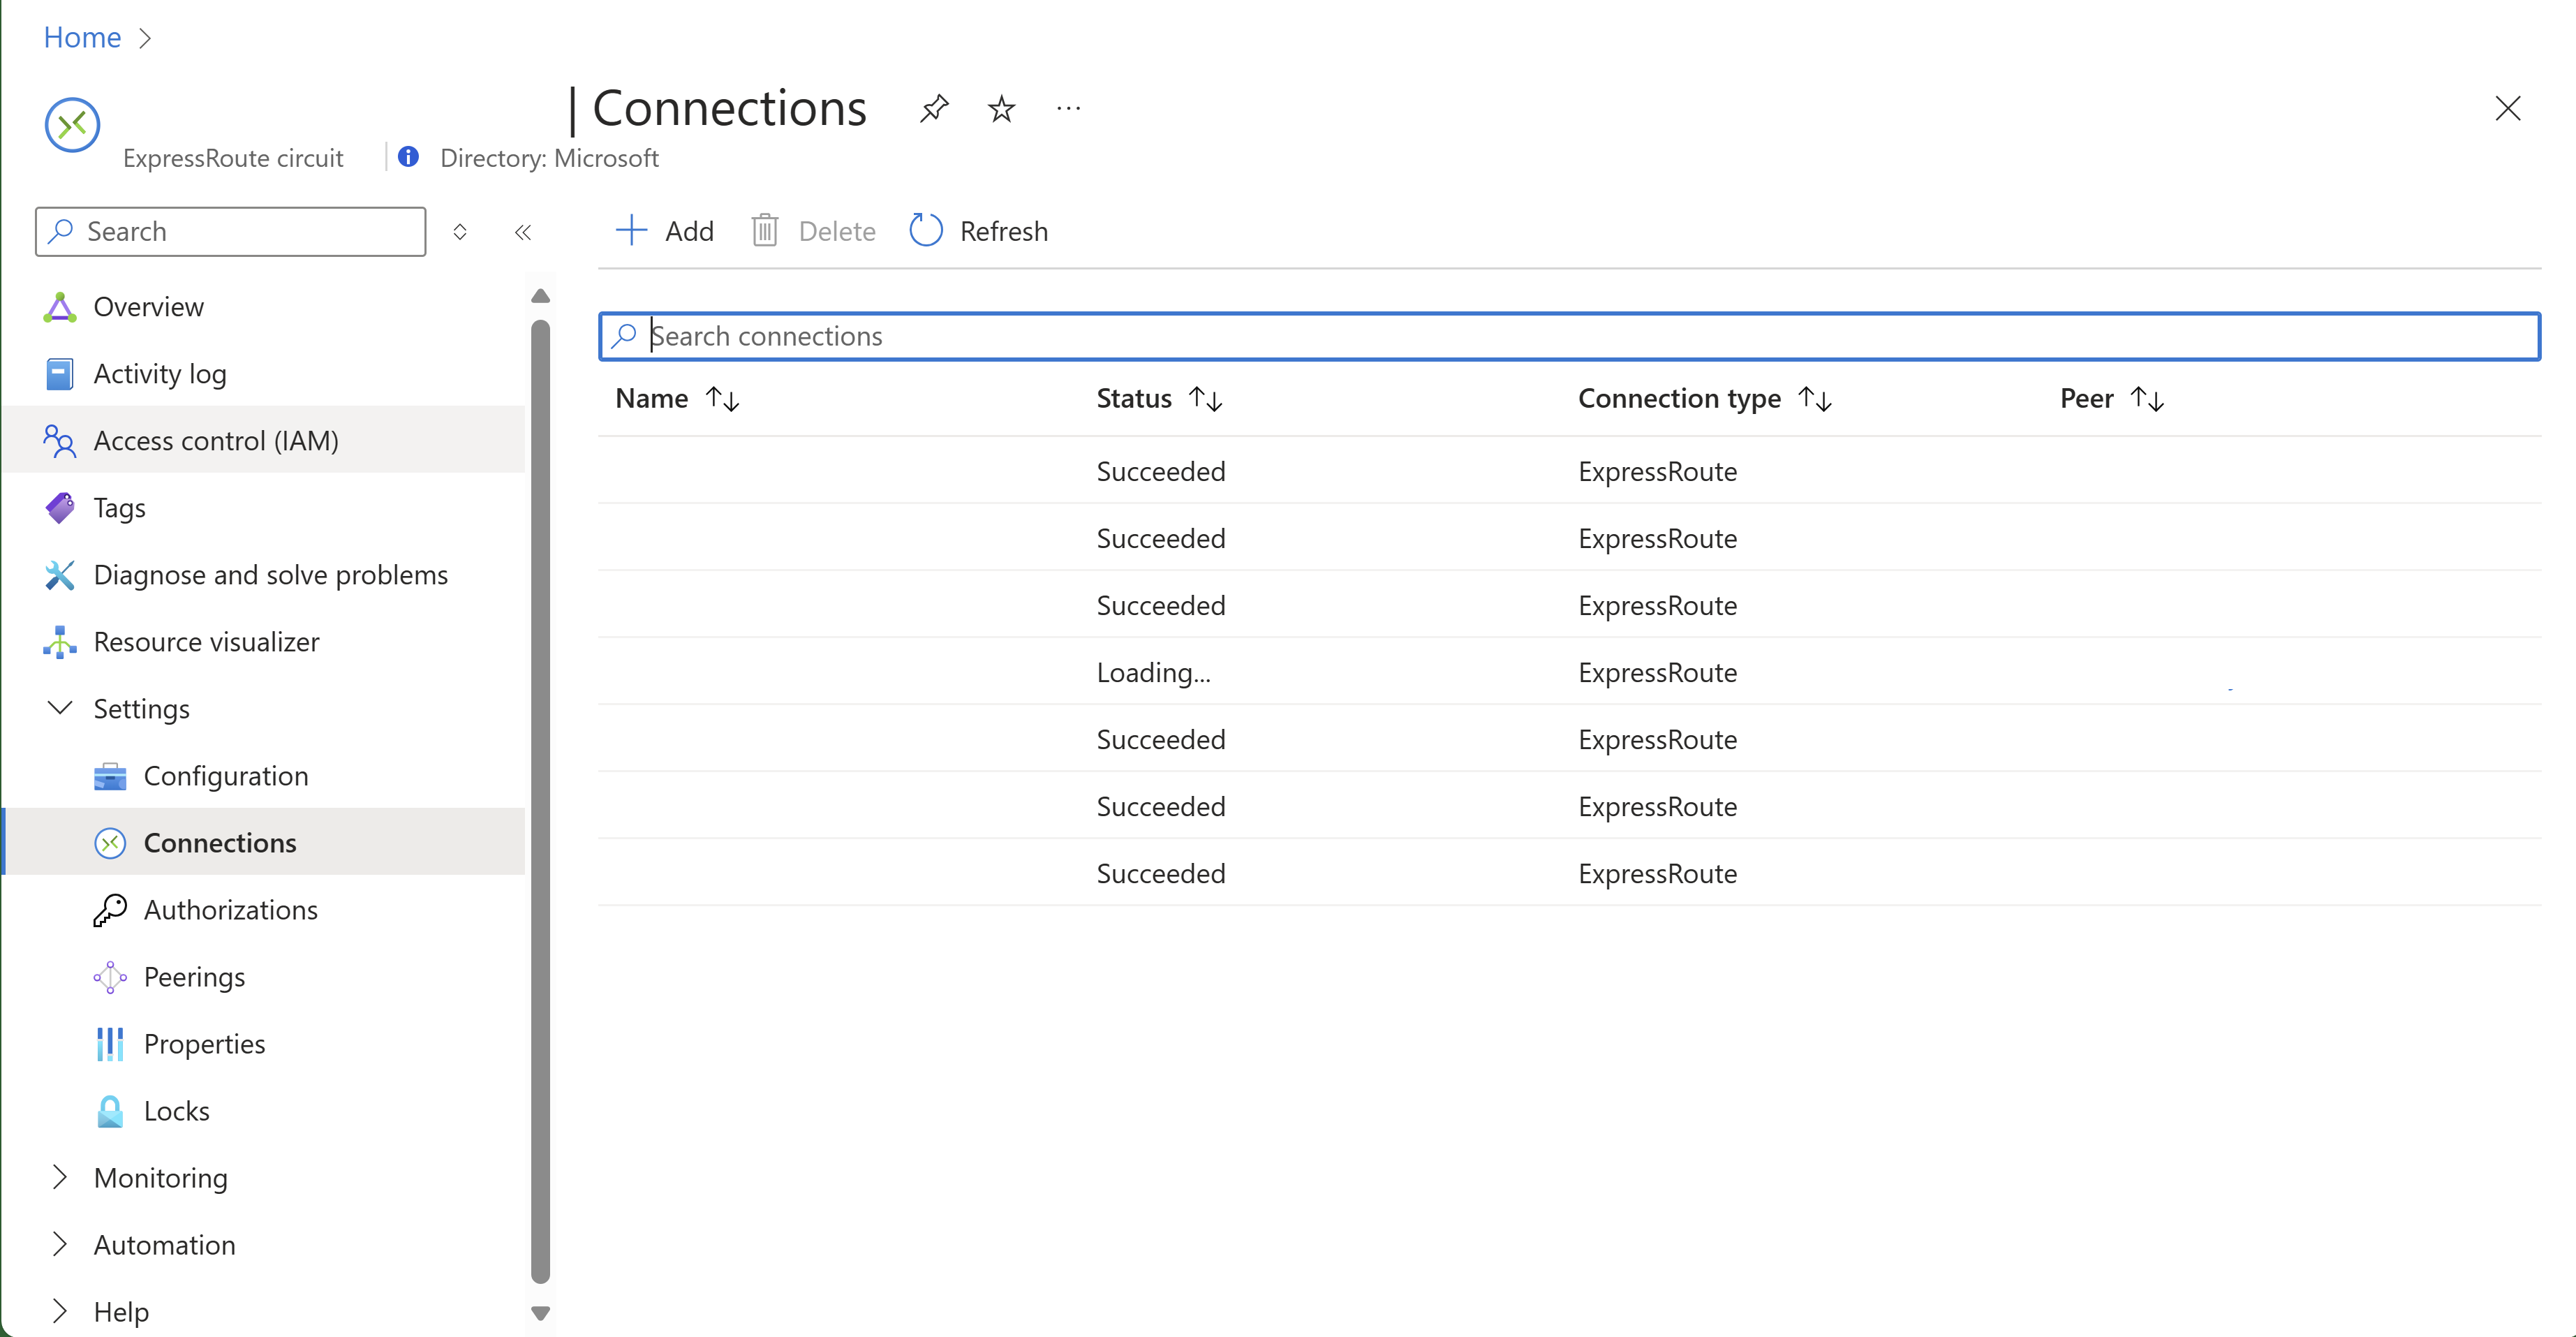Expand the Help section
Image resolution: width=2576 pixels, height=1337 pixels.
[x=60, y=1311]
